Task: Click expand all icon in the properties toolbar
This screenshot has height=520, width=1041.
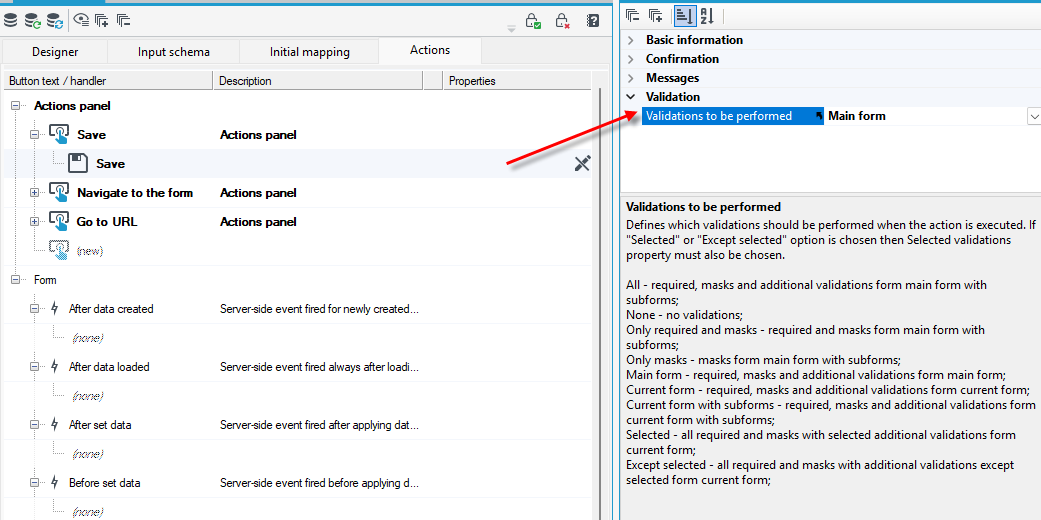Action: (655, 15)
